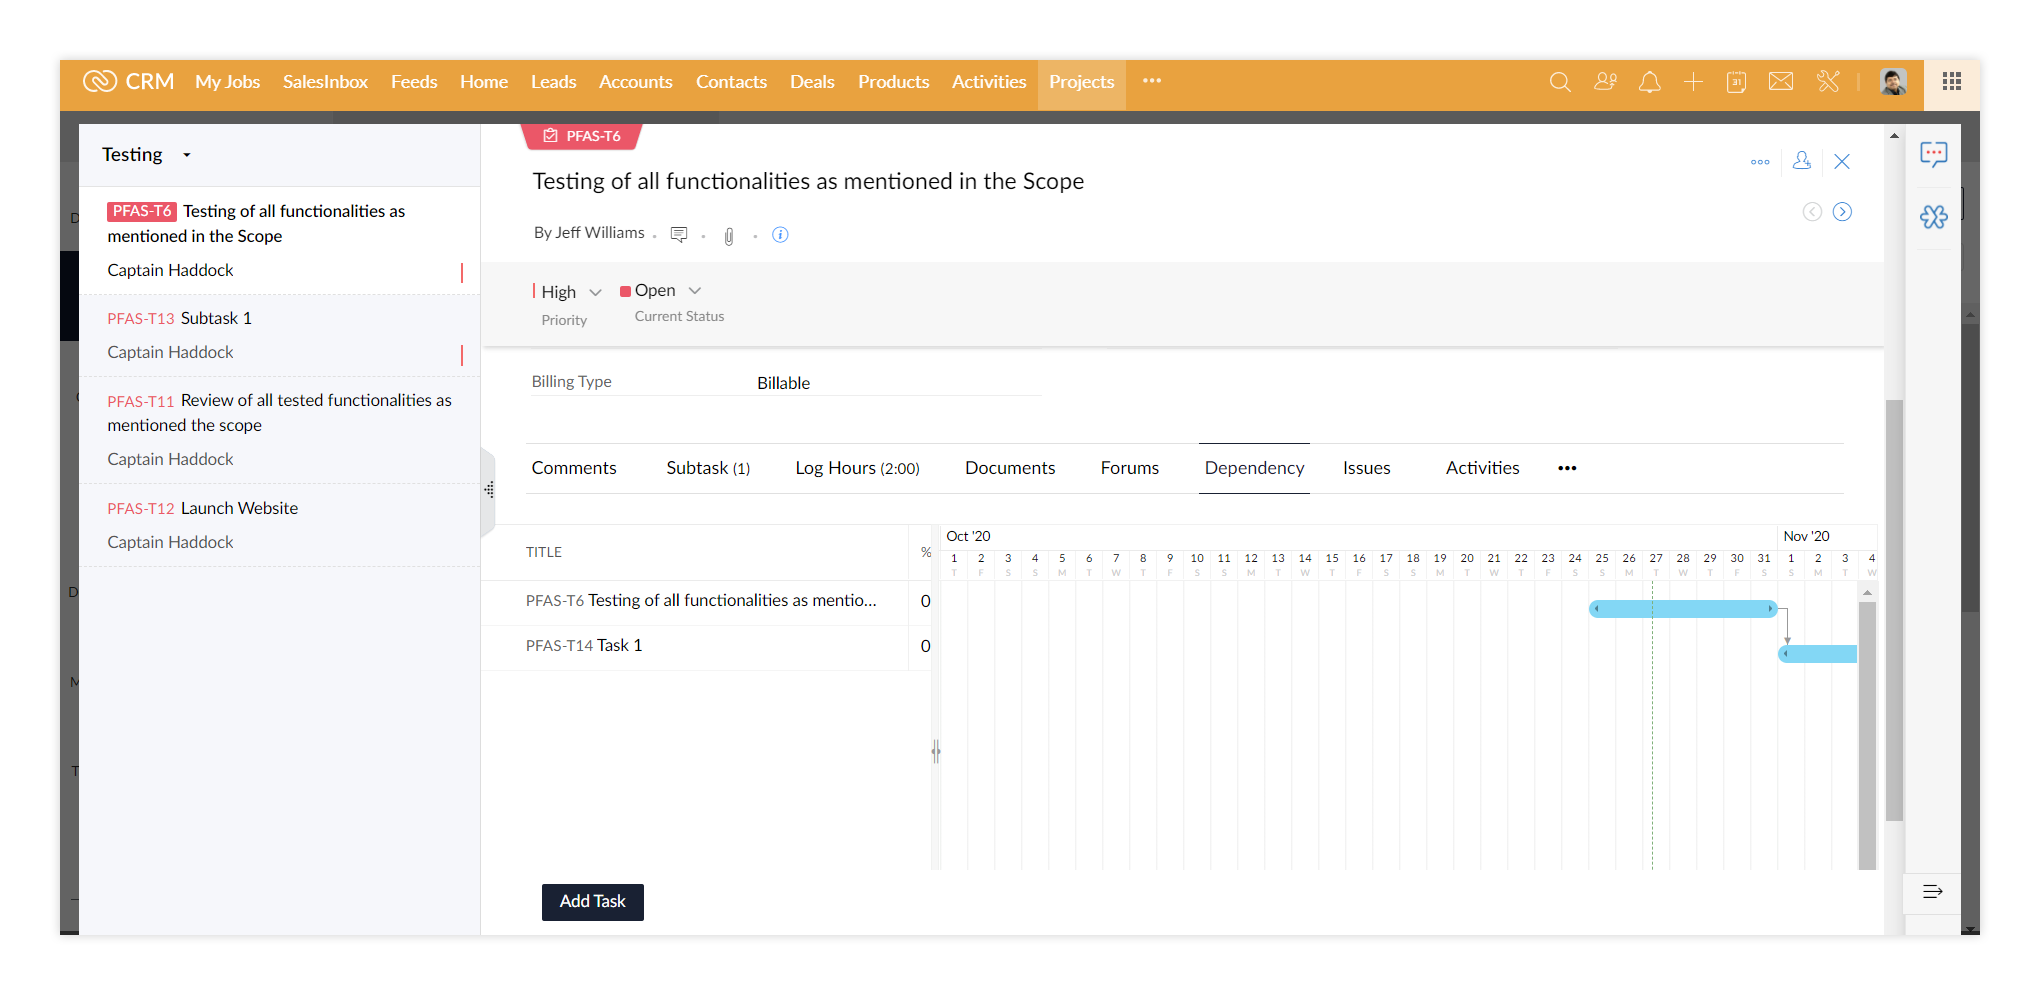The height and width of the screenshot is (995, 2040).
Task: Open the mail envelope icon
Action: point(1781,82)
